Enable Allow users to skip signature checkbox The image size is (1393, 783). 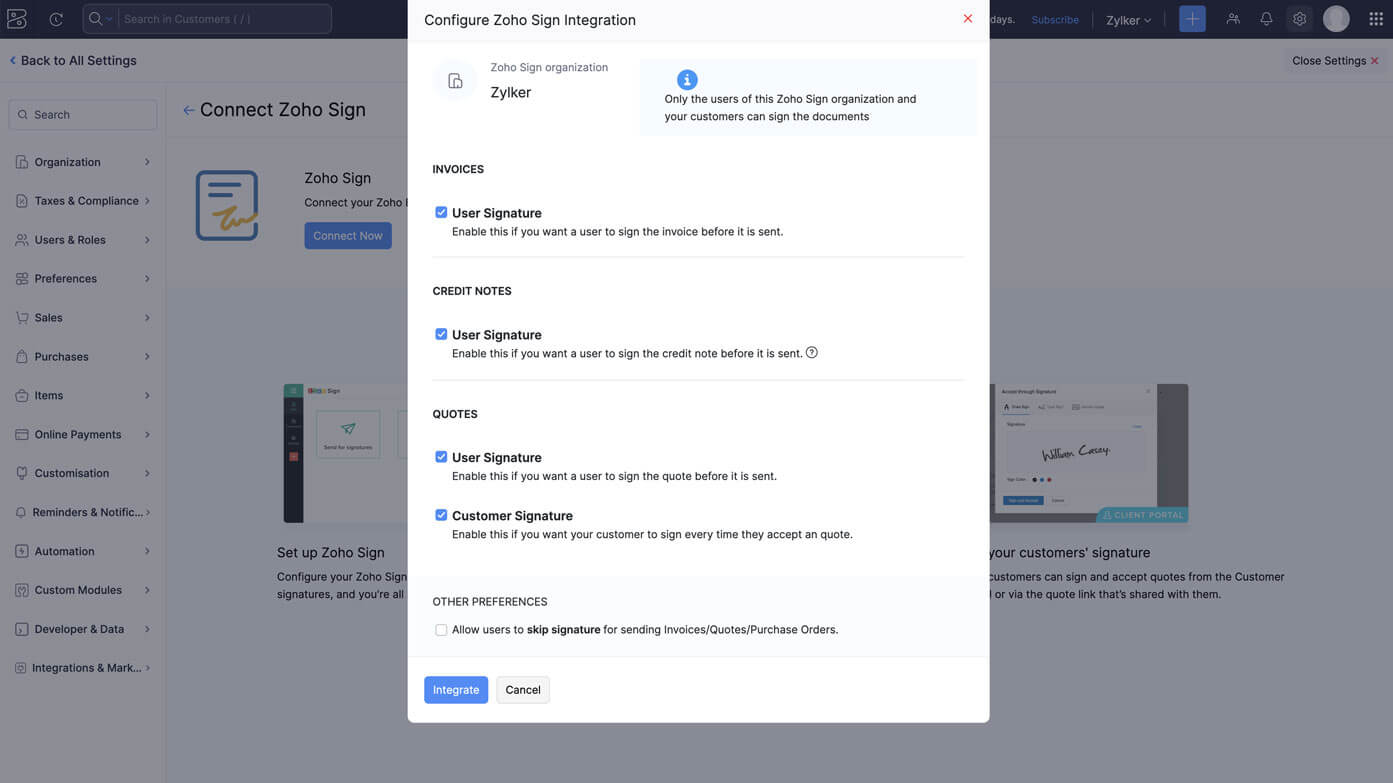point(441,630)
